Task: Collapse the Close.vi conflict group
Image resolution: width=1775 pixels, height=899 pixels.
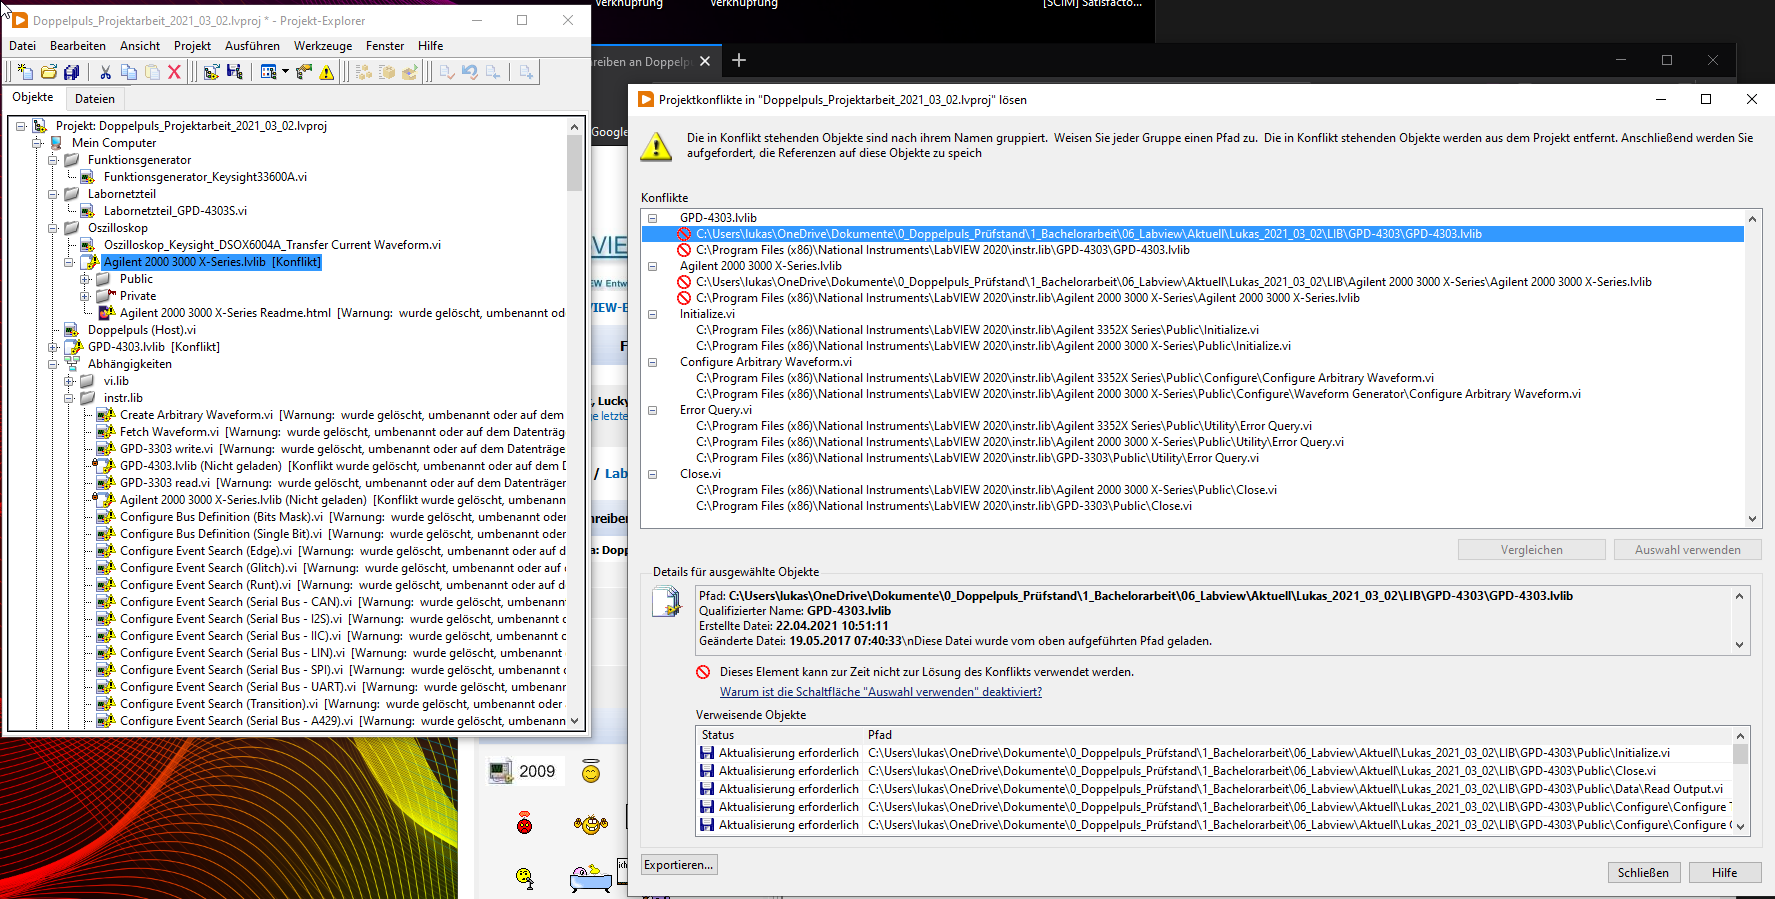Action: [x=653, y=474]
